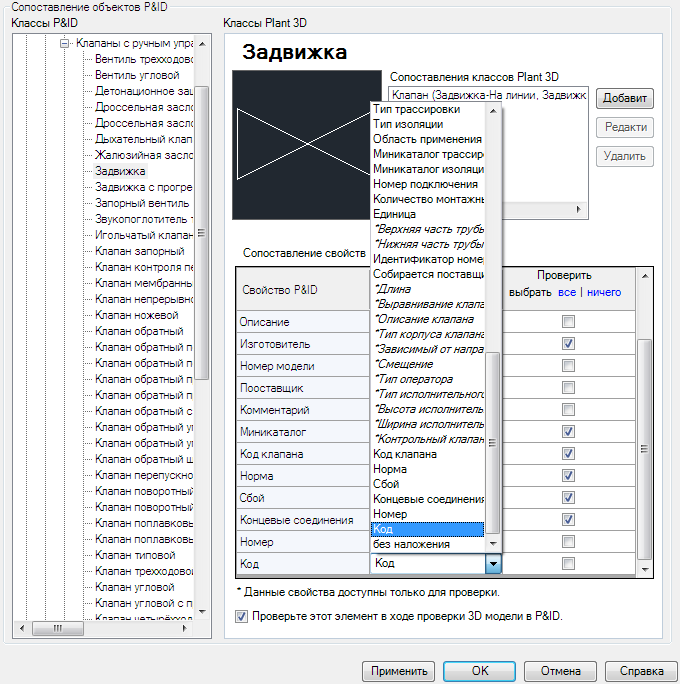Uncheck the 'Код клапана' verify checkbox
Image resolution: width=680 pixels, height=684 pixels.
568,453
